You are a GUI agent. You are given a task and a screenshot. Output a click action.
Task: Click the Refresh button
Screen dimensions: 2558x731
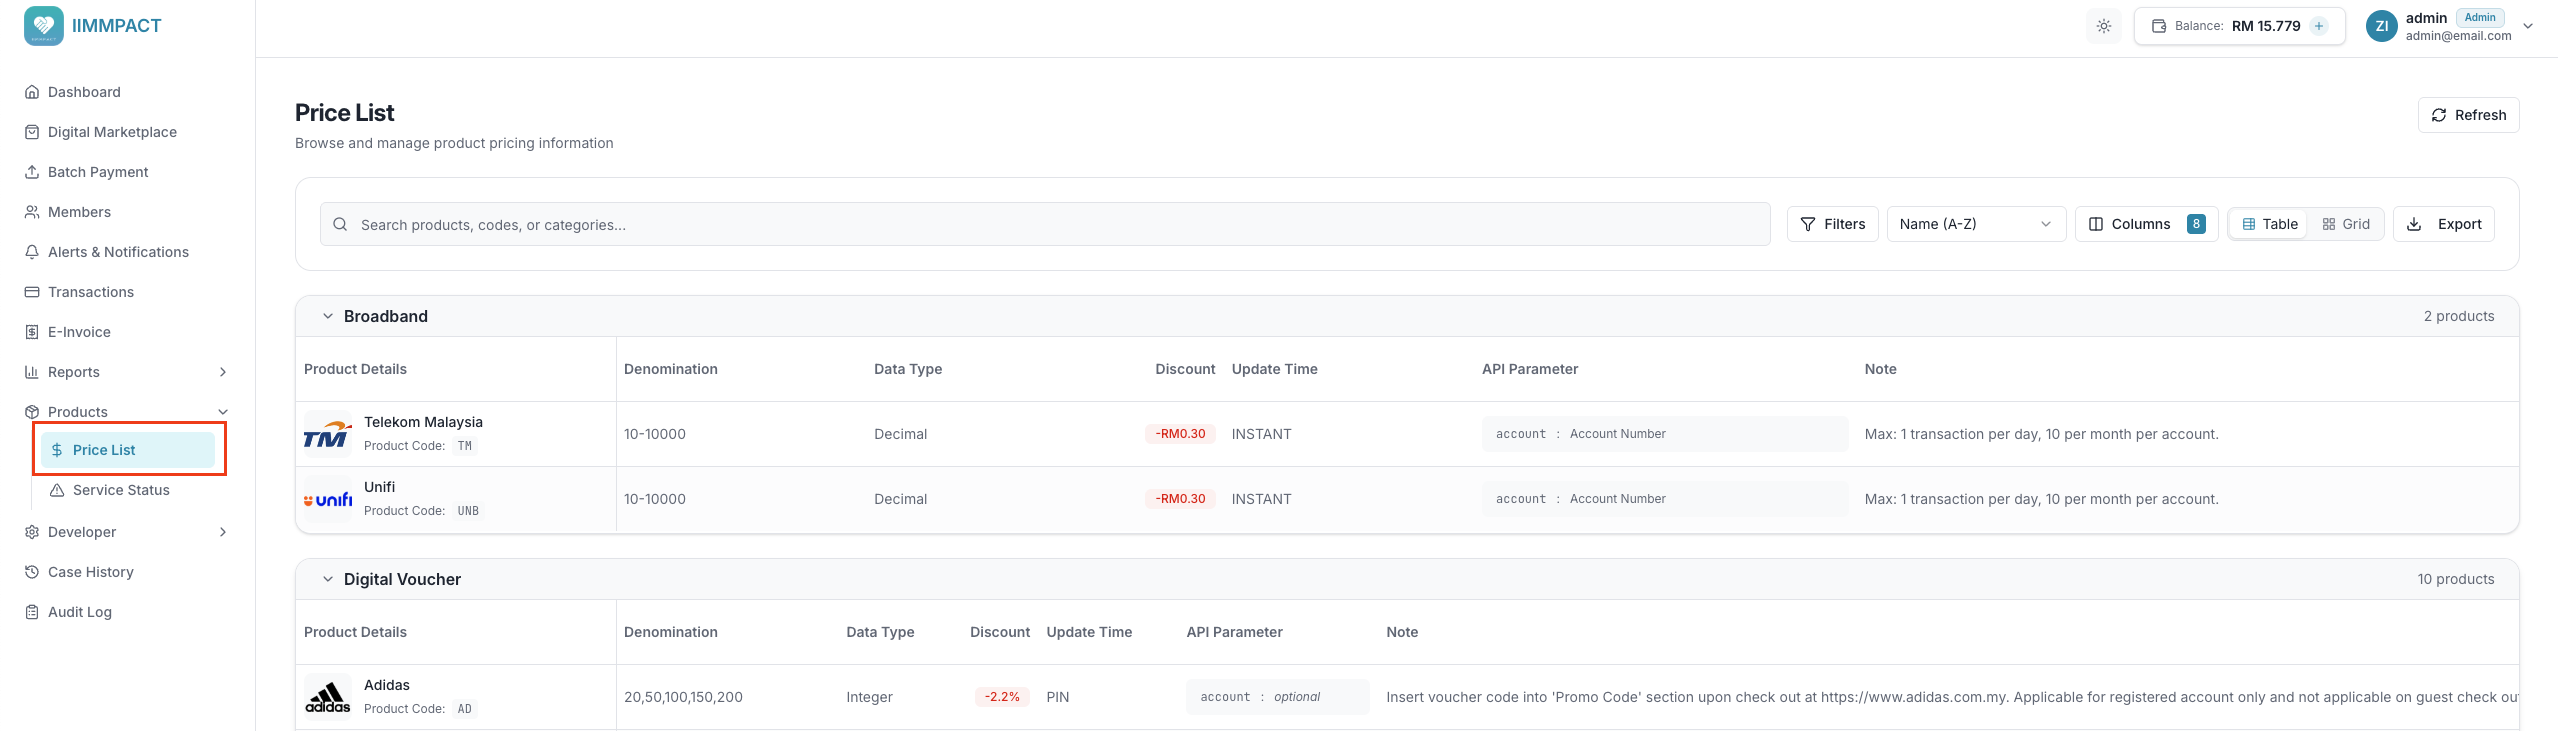(x=2468, y=115)
